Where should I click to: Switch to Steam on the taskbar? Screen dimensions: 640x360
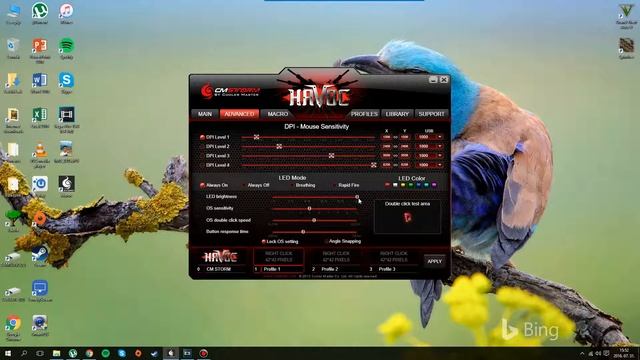[x=154, y=353]
